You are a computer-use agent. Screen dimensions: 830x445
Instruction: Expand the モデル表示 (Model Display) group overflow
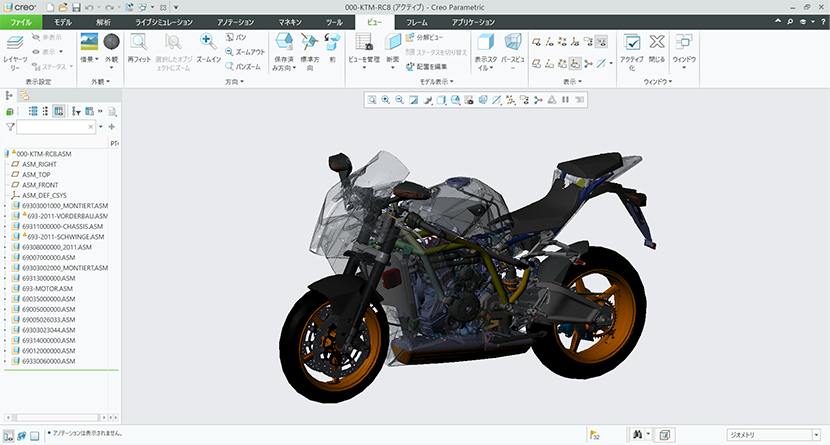click(436, 81)
